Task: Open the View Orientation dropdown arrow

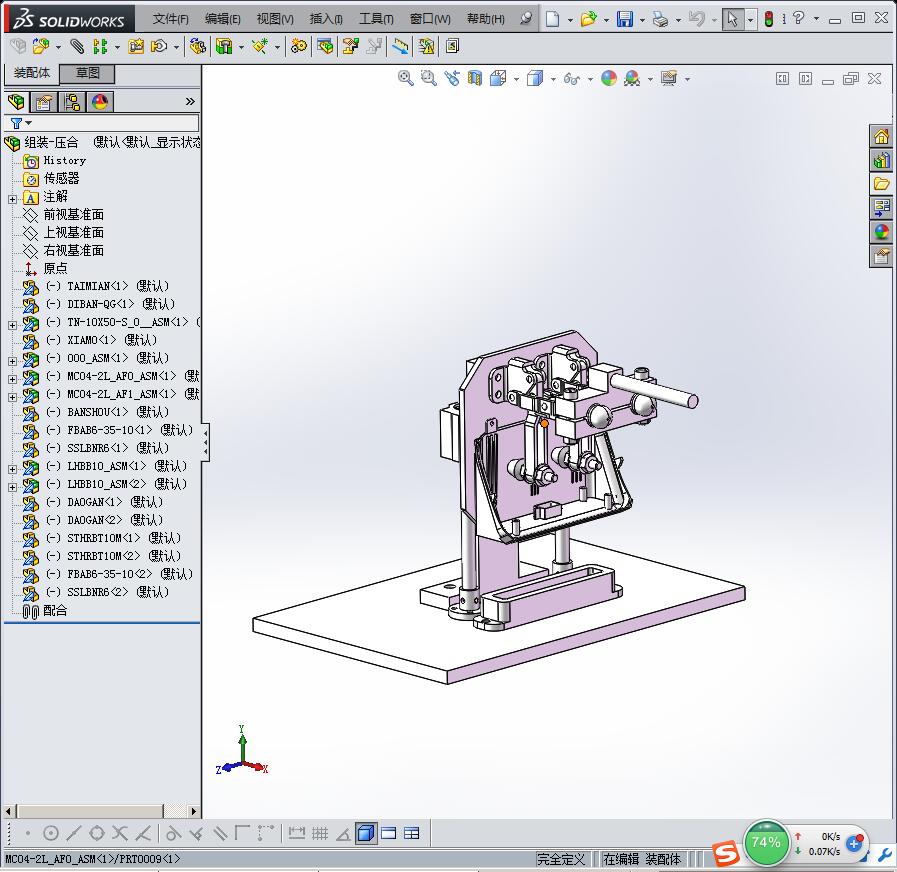Action: point(516,79)
